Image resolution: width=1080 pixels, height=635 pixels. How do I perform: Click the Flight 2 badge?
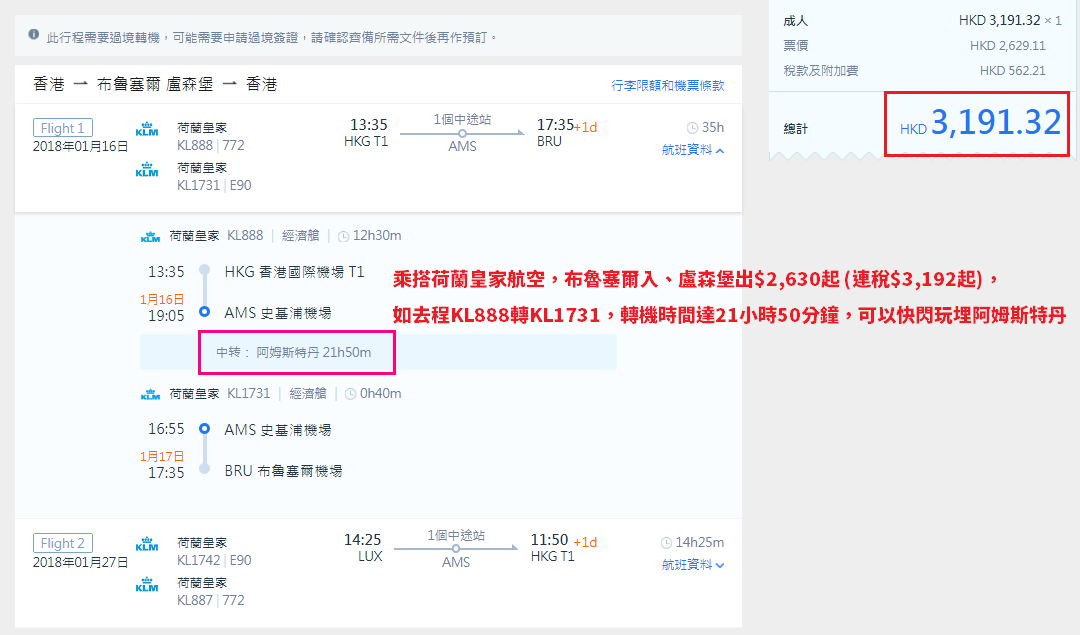coord(63,543)
